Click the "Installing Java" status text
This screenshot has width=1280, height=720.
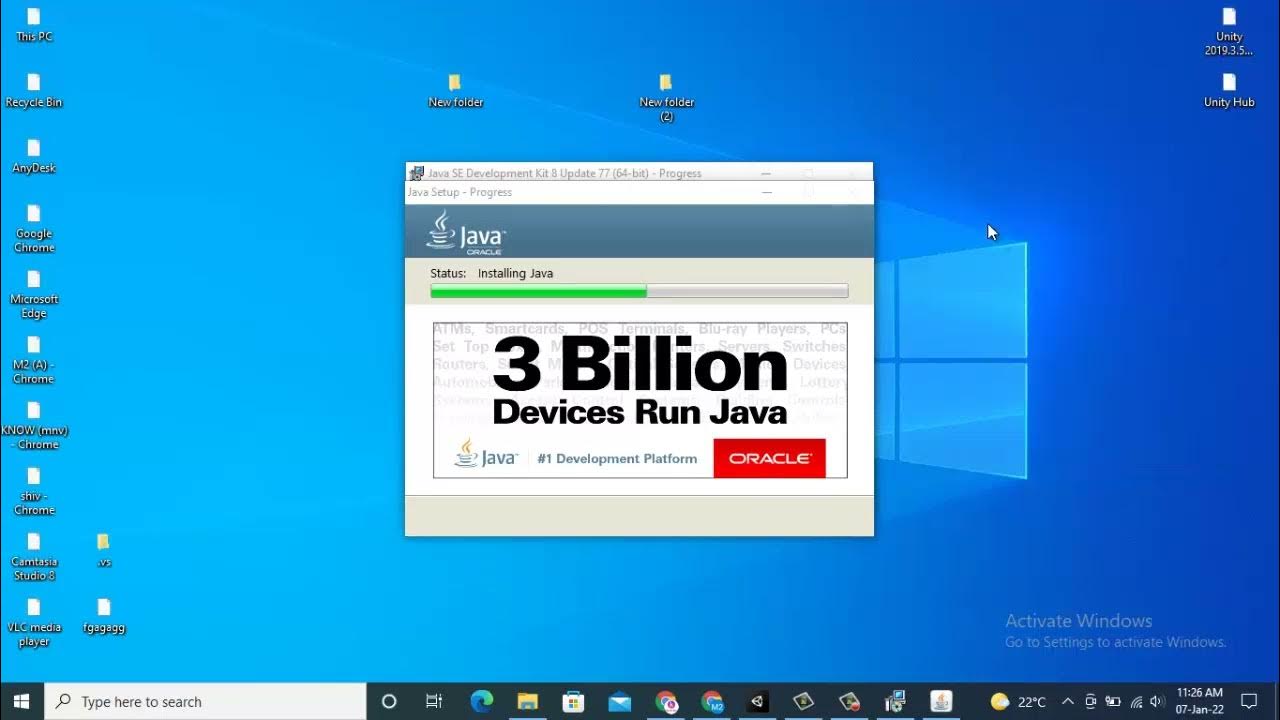[x=515, y=273]
